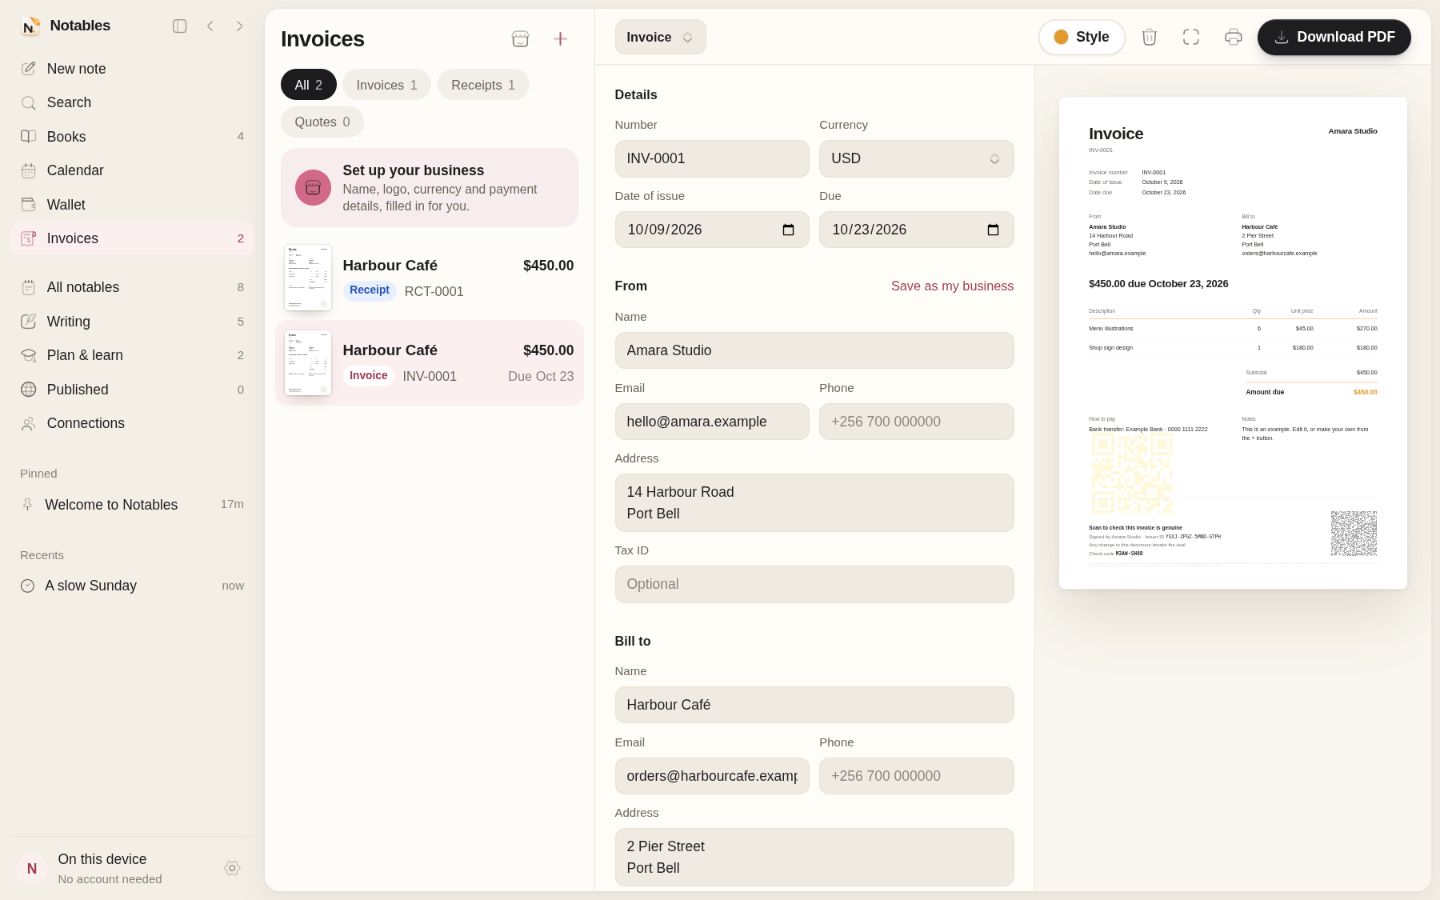Open calendar picker for Date of issue
This screenshot has height=900, width=1440.
788,230
